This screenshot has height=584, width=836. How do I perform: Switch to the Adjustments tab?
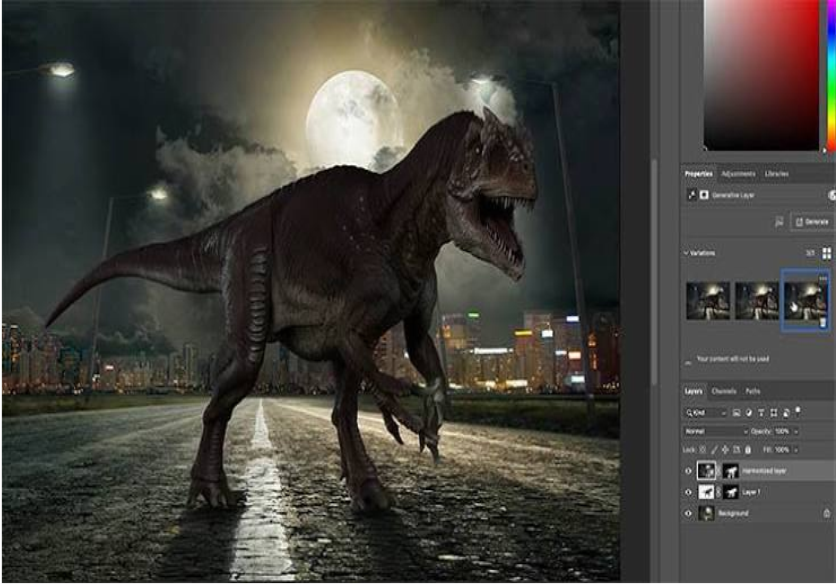point(738,174)
